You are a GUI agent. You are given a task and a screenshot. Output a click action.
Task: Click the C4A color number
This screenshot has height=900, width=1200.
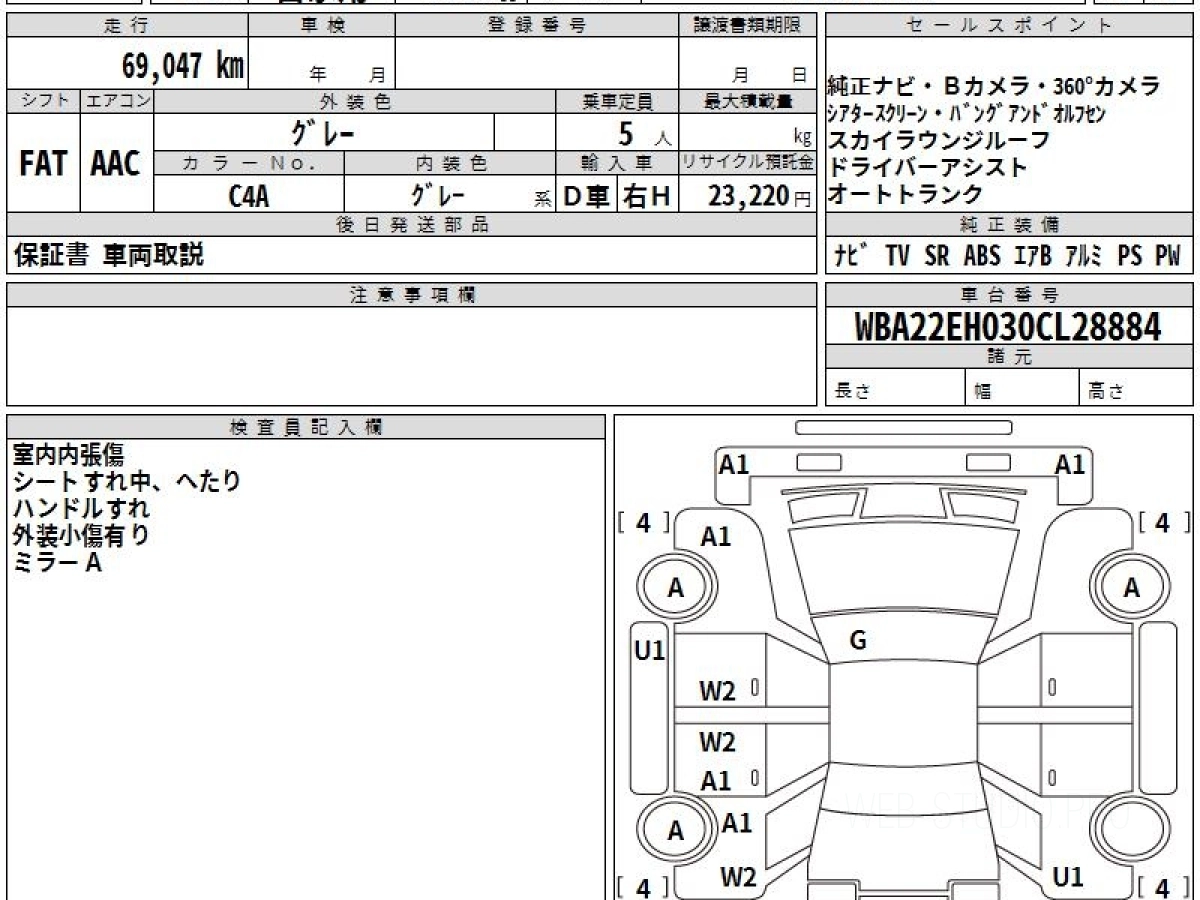point(248,197)
